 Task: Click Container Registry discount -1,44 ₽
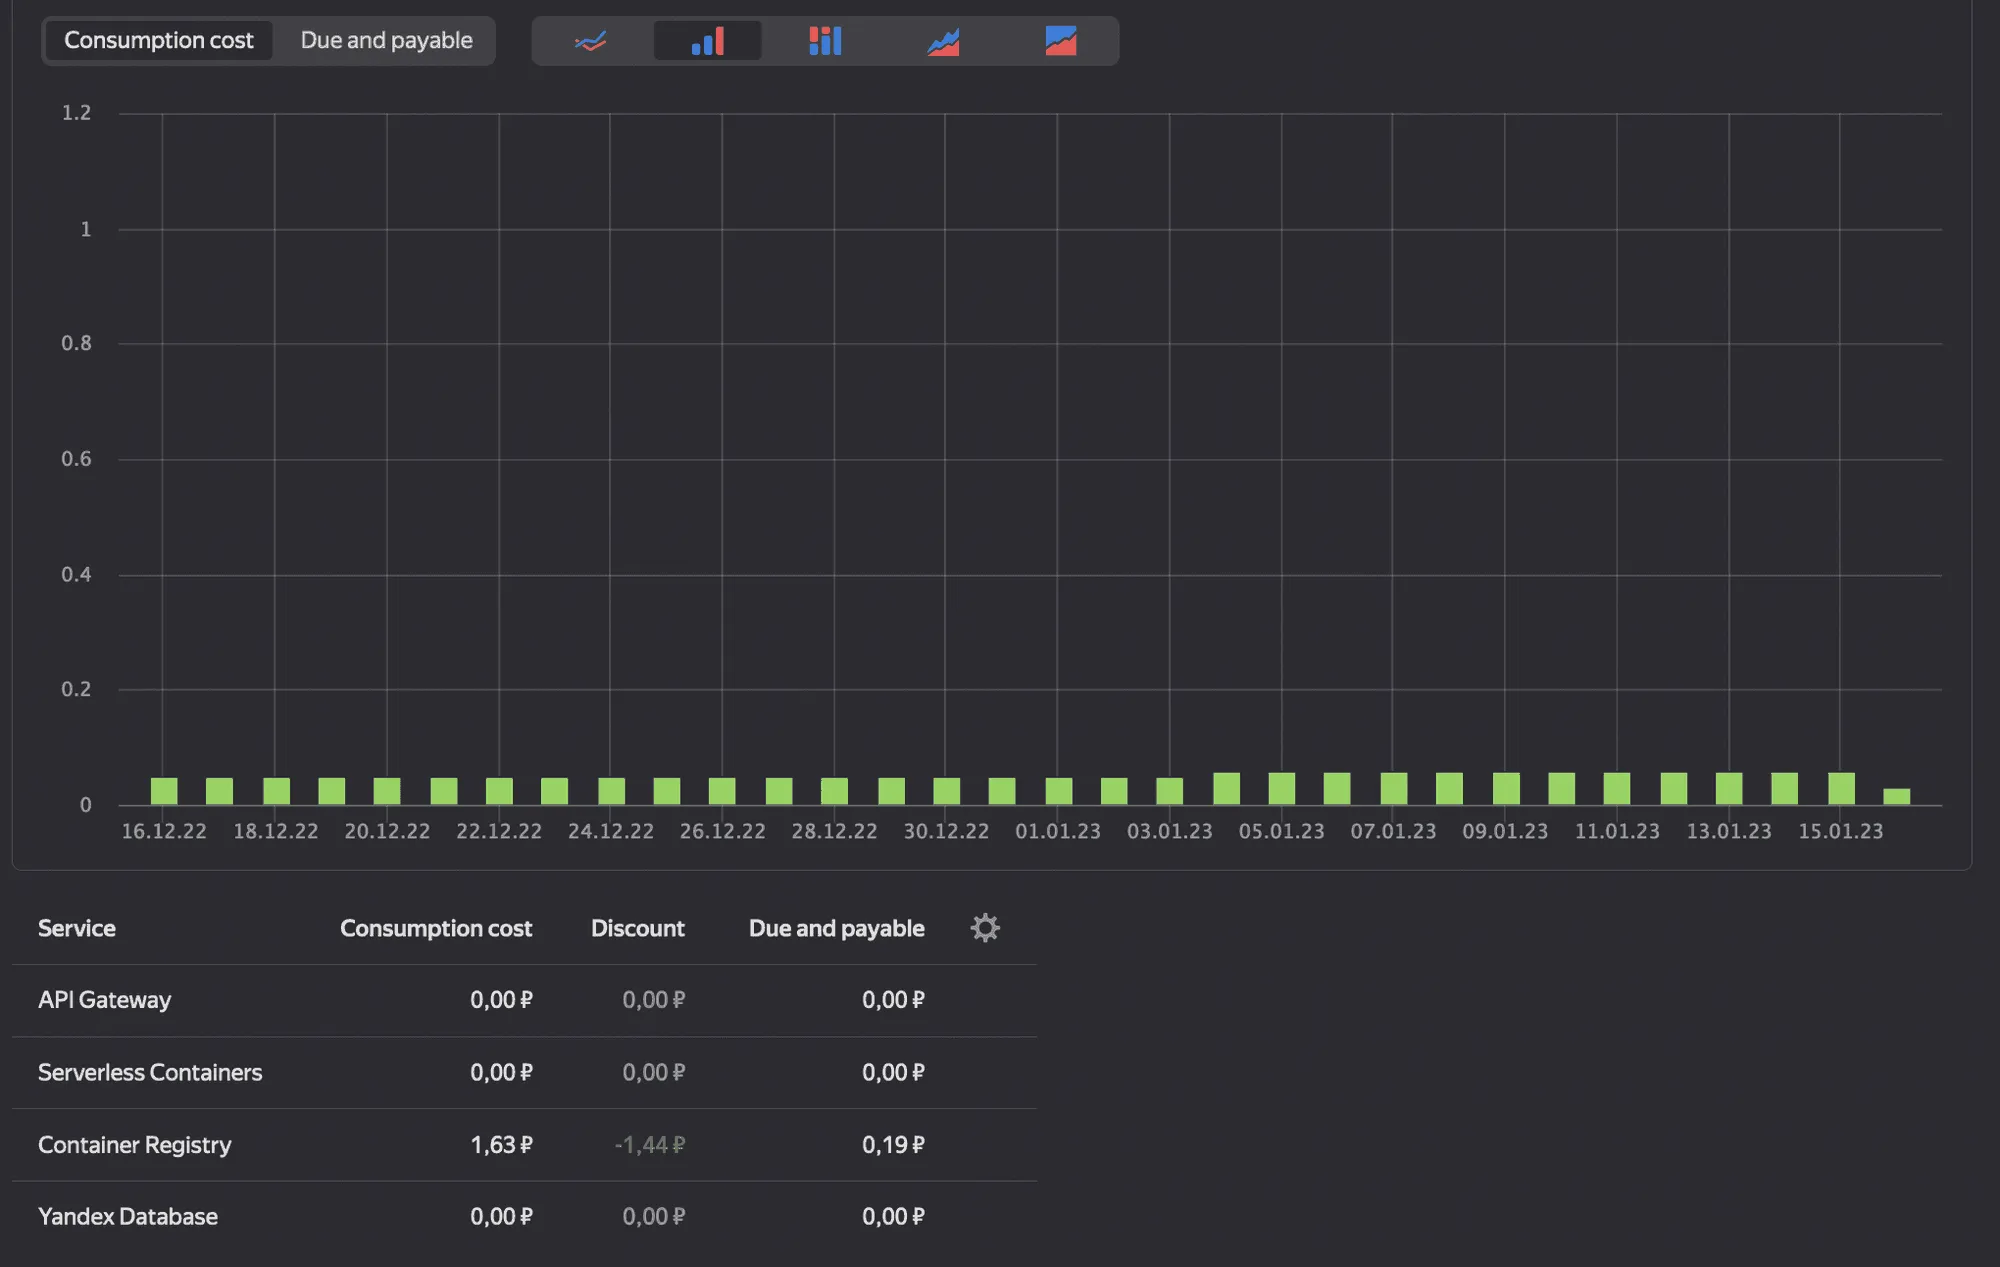[650, 1144]
